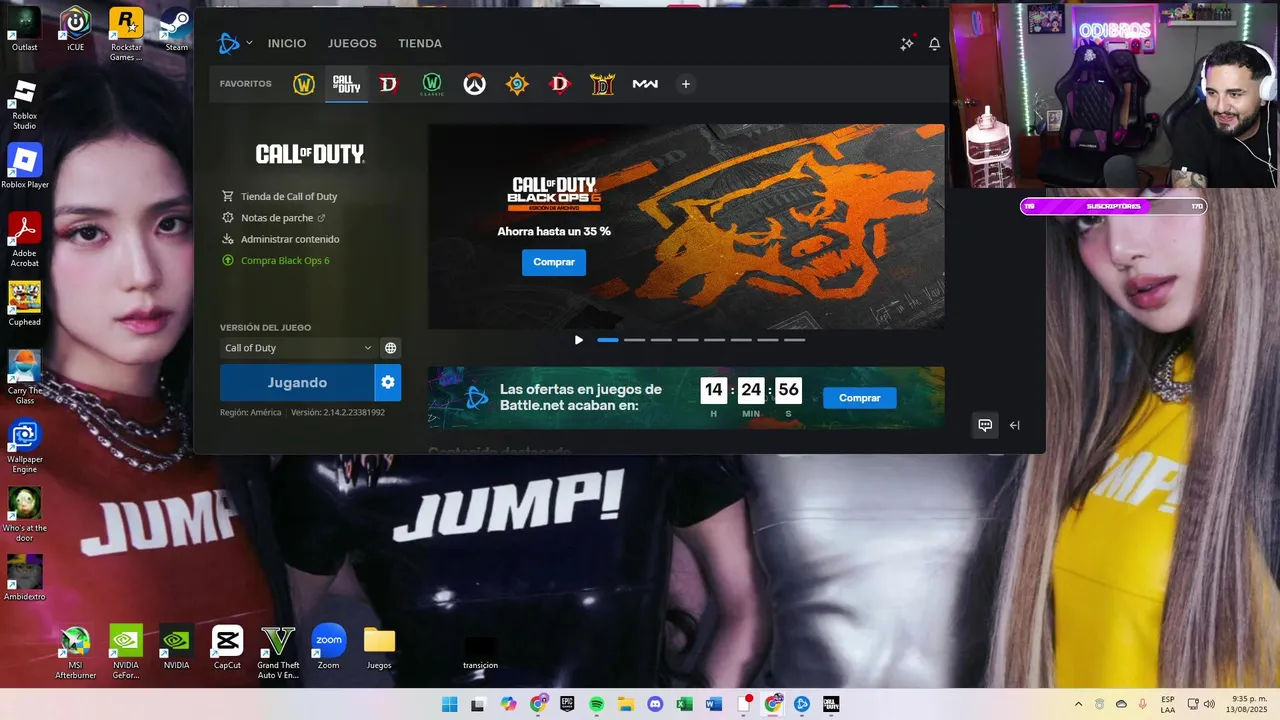The width and height of the screenshot is (1280, 720).
Task: Show hidden system tray icons
Action: [x=1078, y=704]
